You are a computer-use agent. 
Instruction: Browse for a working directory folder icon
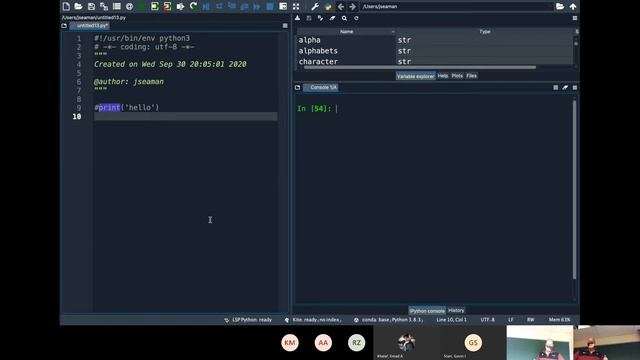pyautogui.click(x=560, y=6)
